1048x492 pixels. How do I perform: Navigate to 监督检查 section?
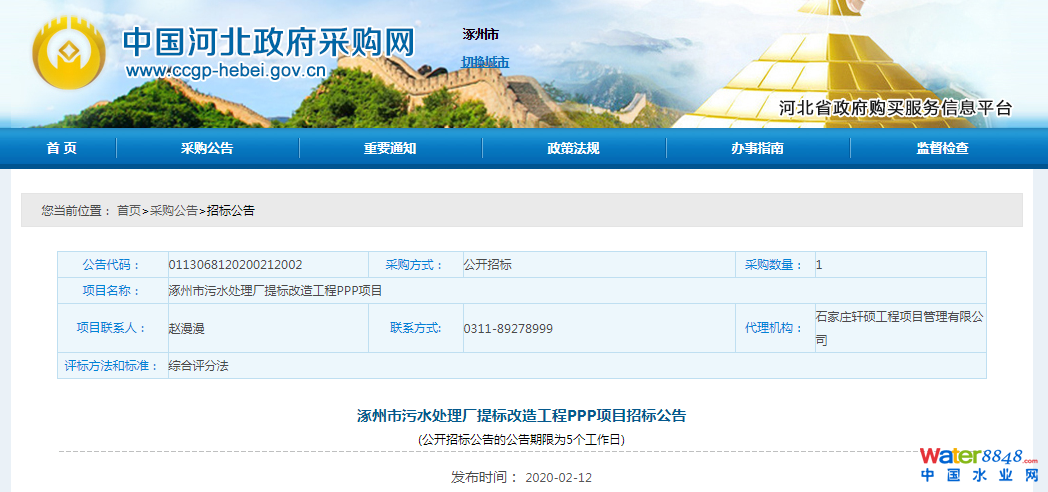pyautogui.click(x=942, y=148)
